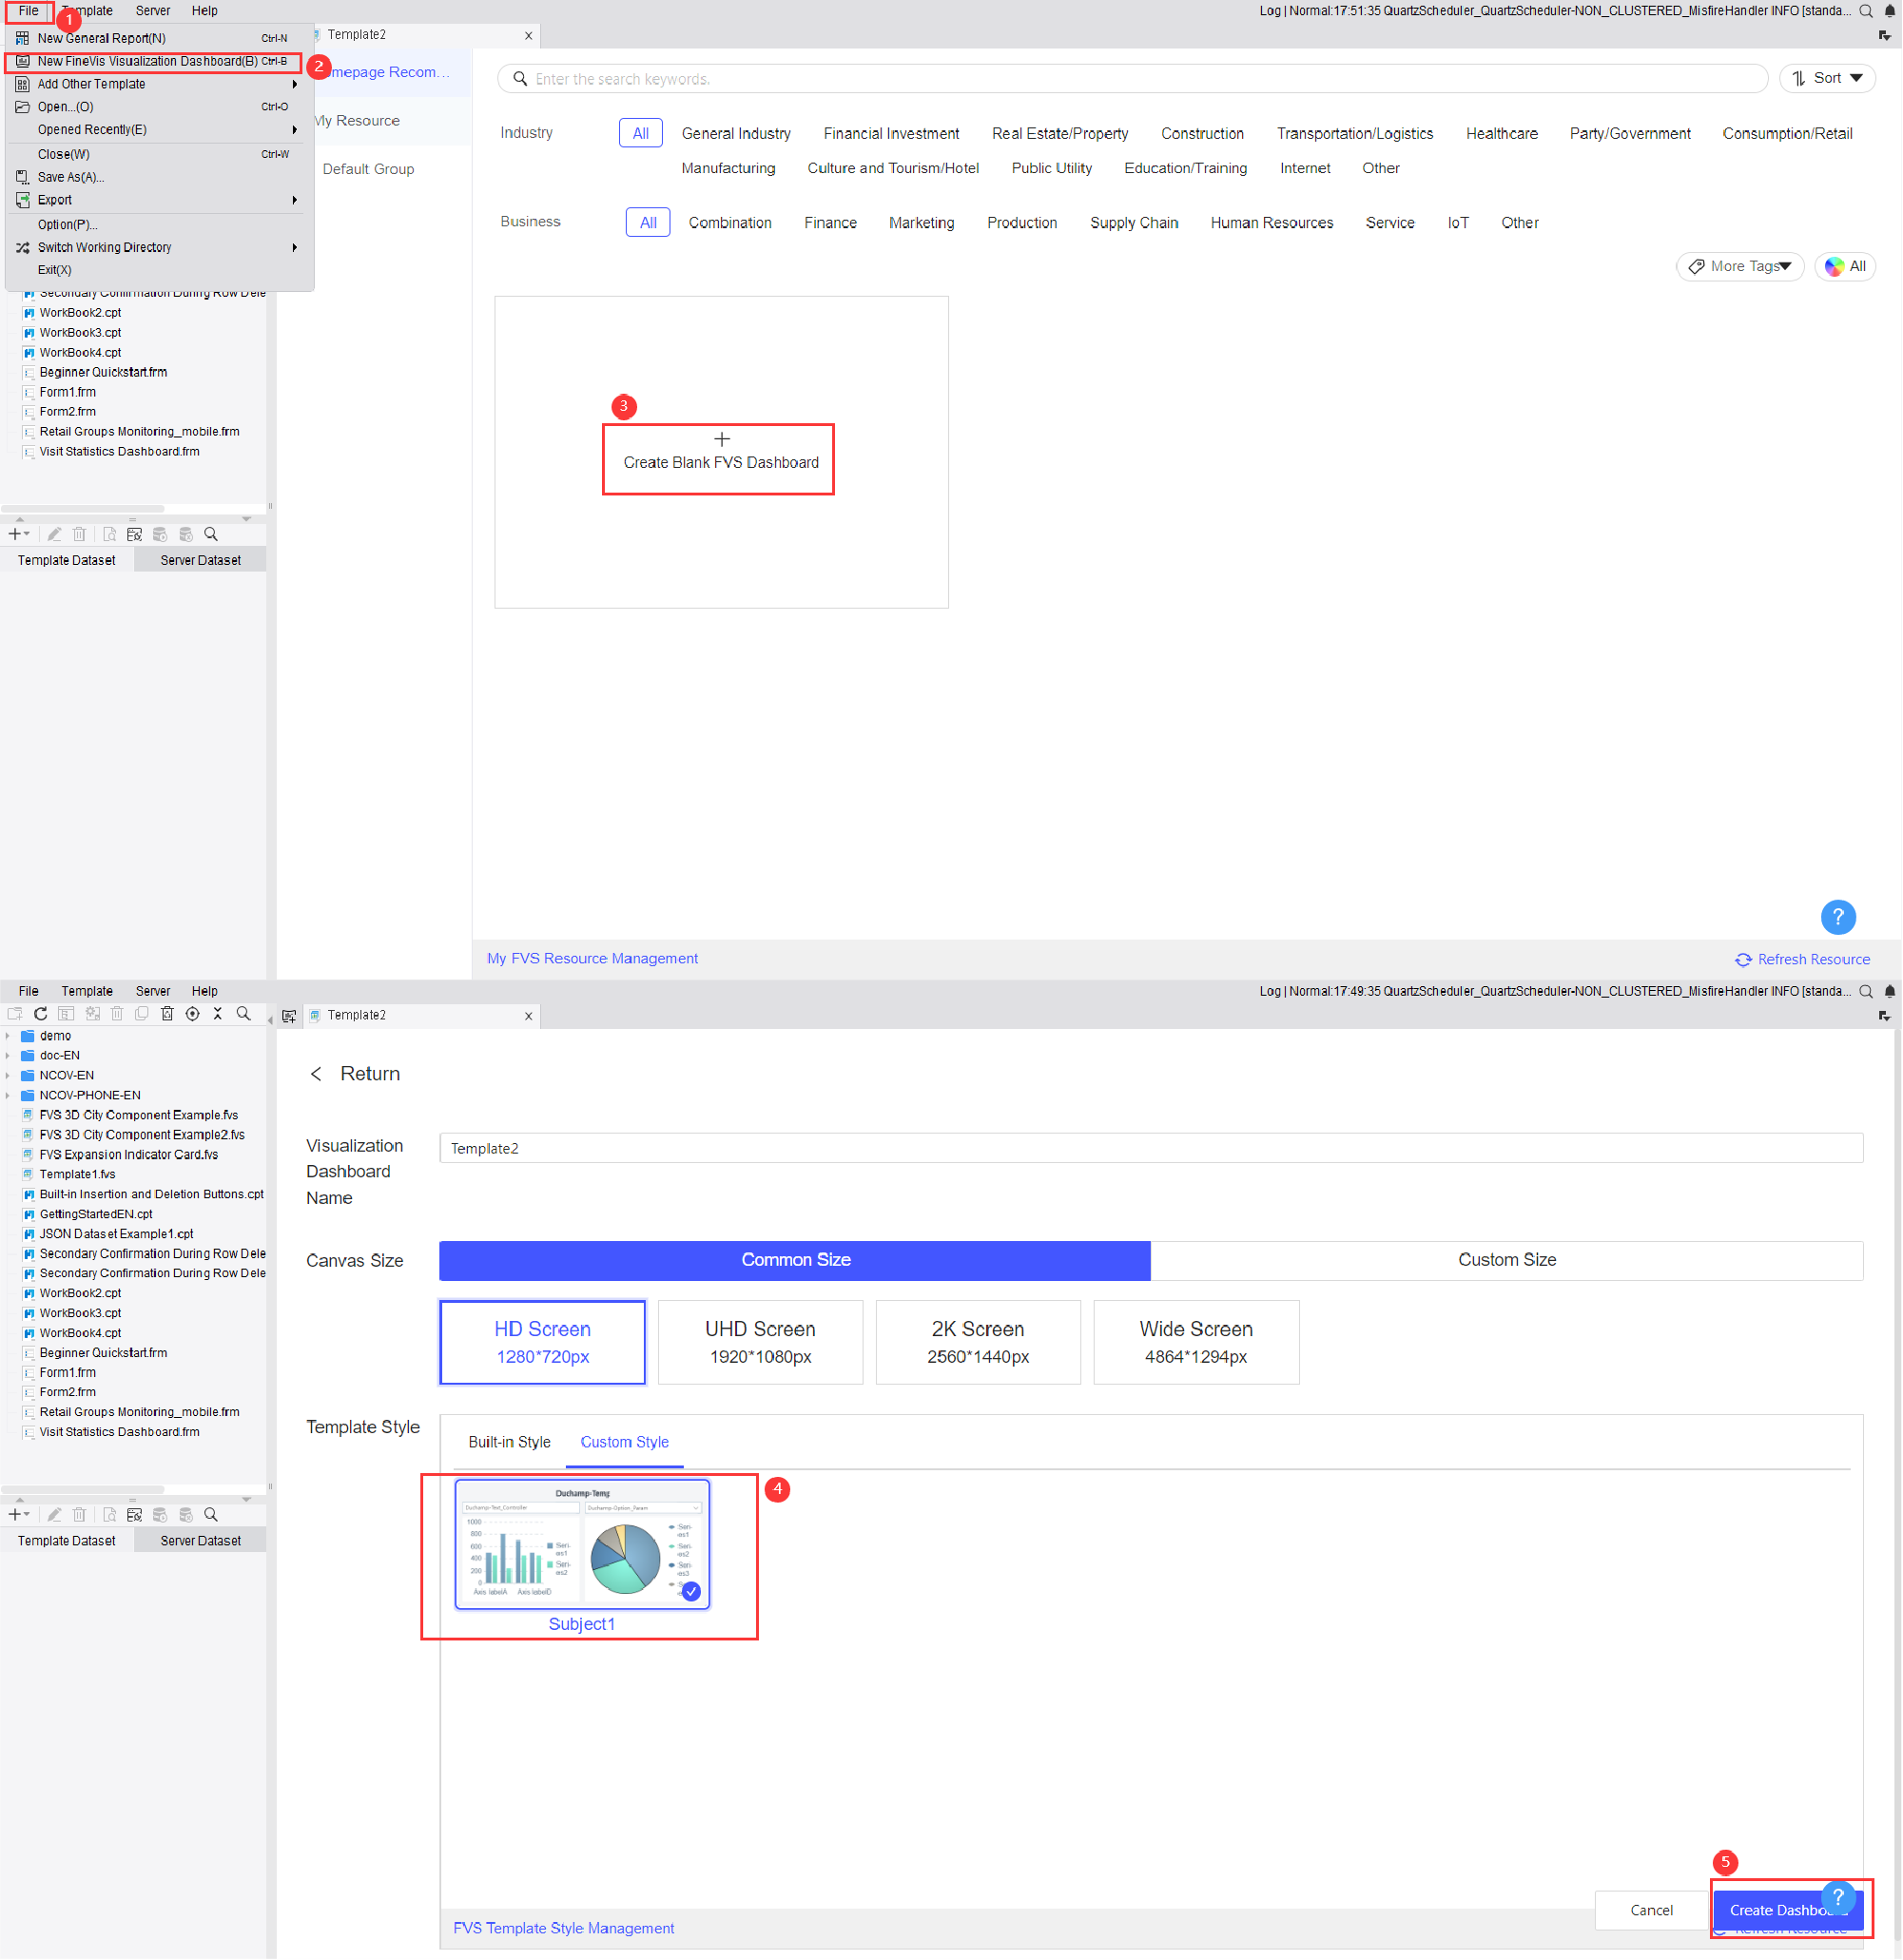Click Create Blank FVS Dashboard
Image resolution: width=1903 pixels, height=1960 pixels.
(720, 459)
